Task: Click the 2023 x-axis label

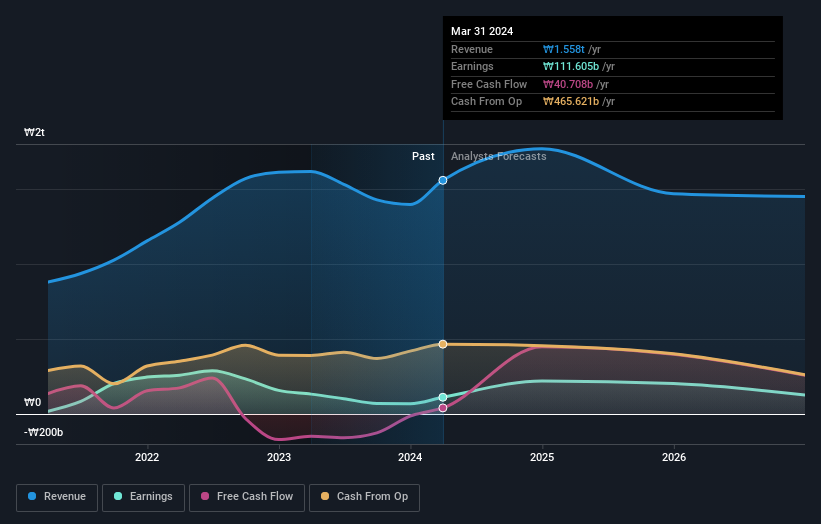Action: (x=279, y=457)
